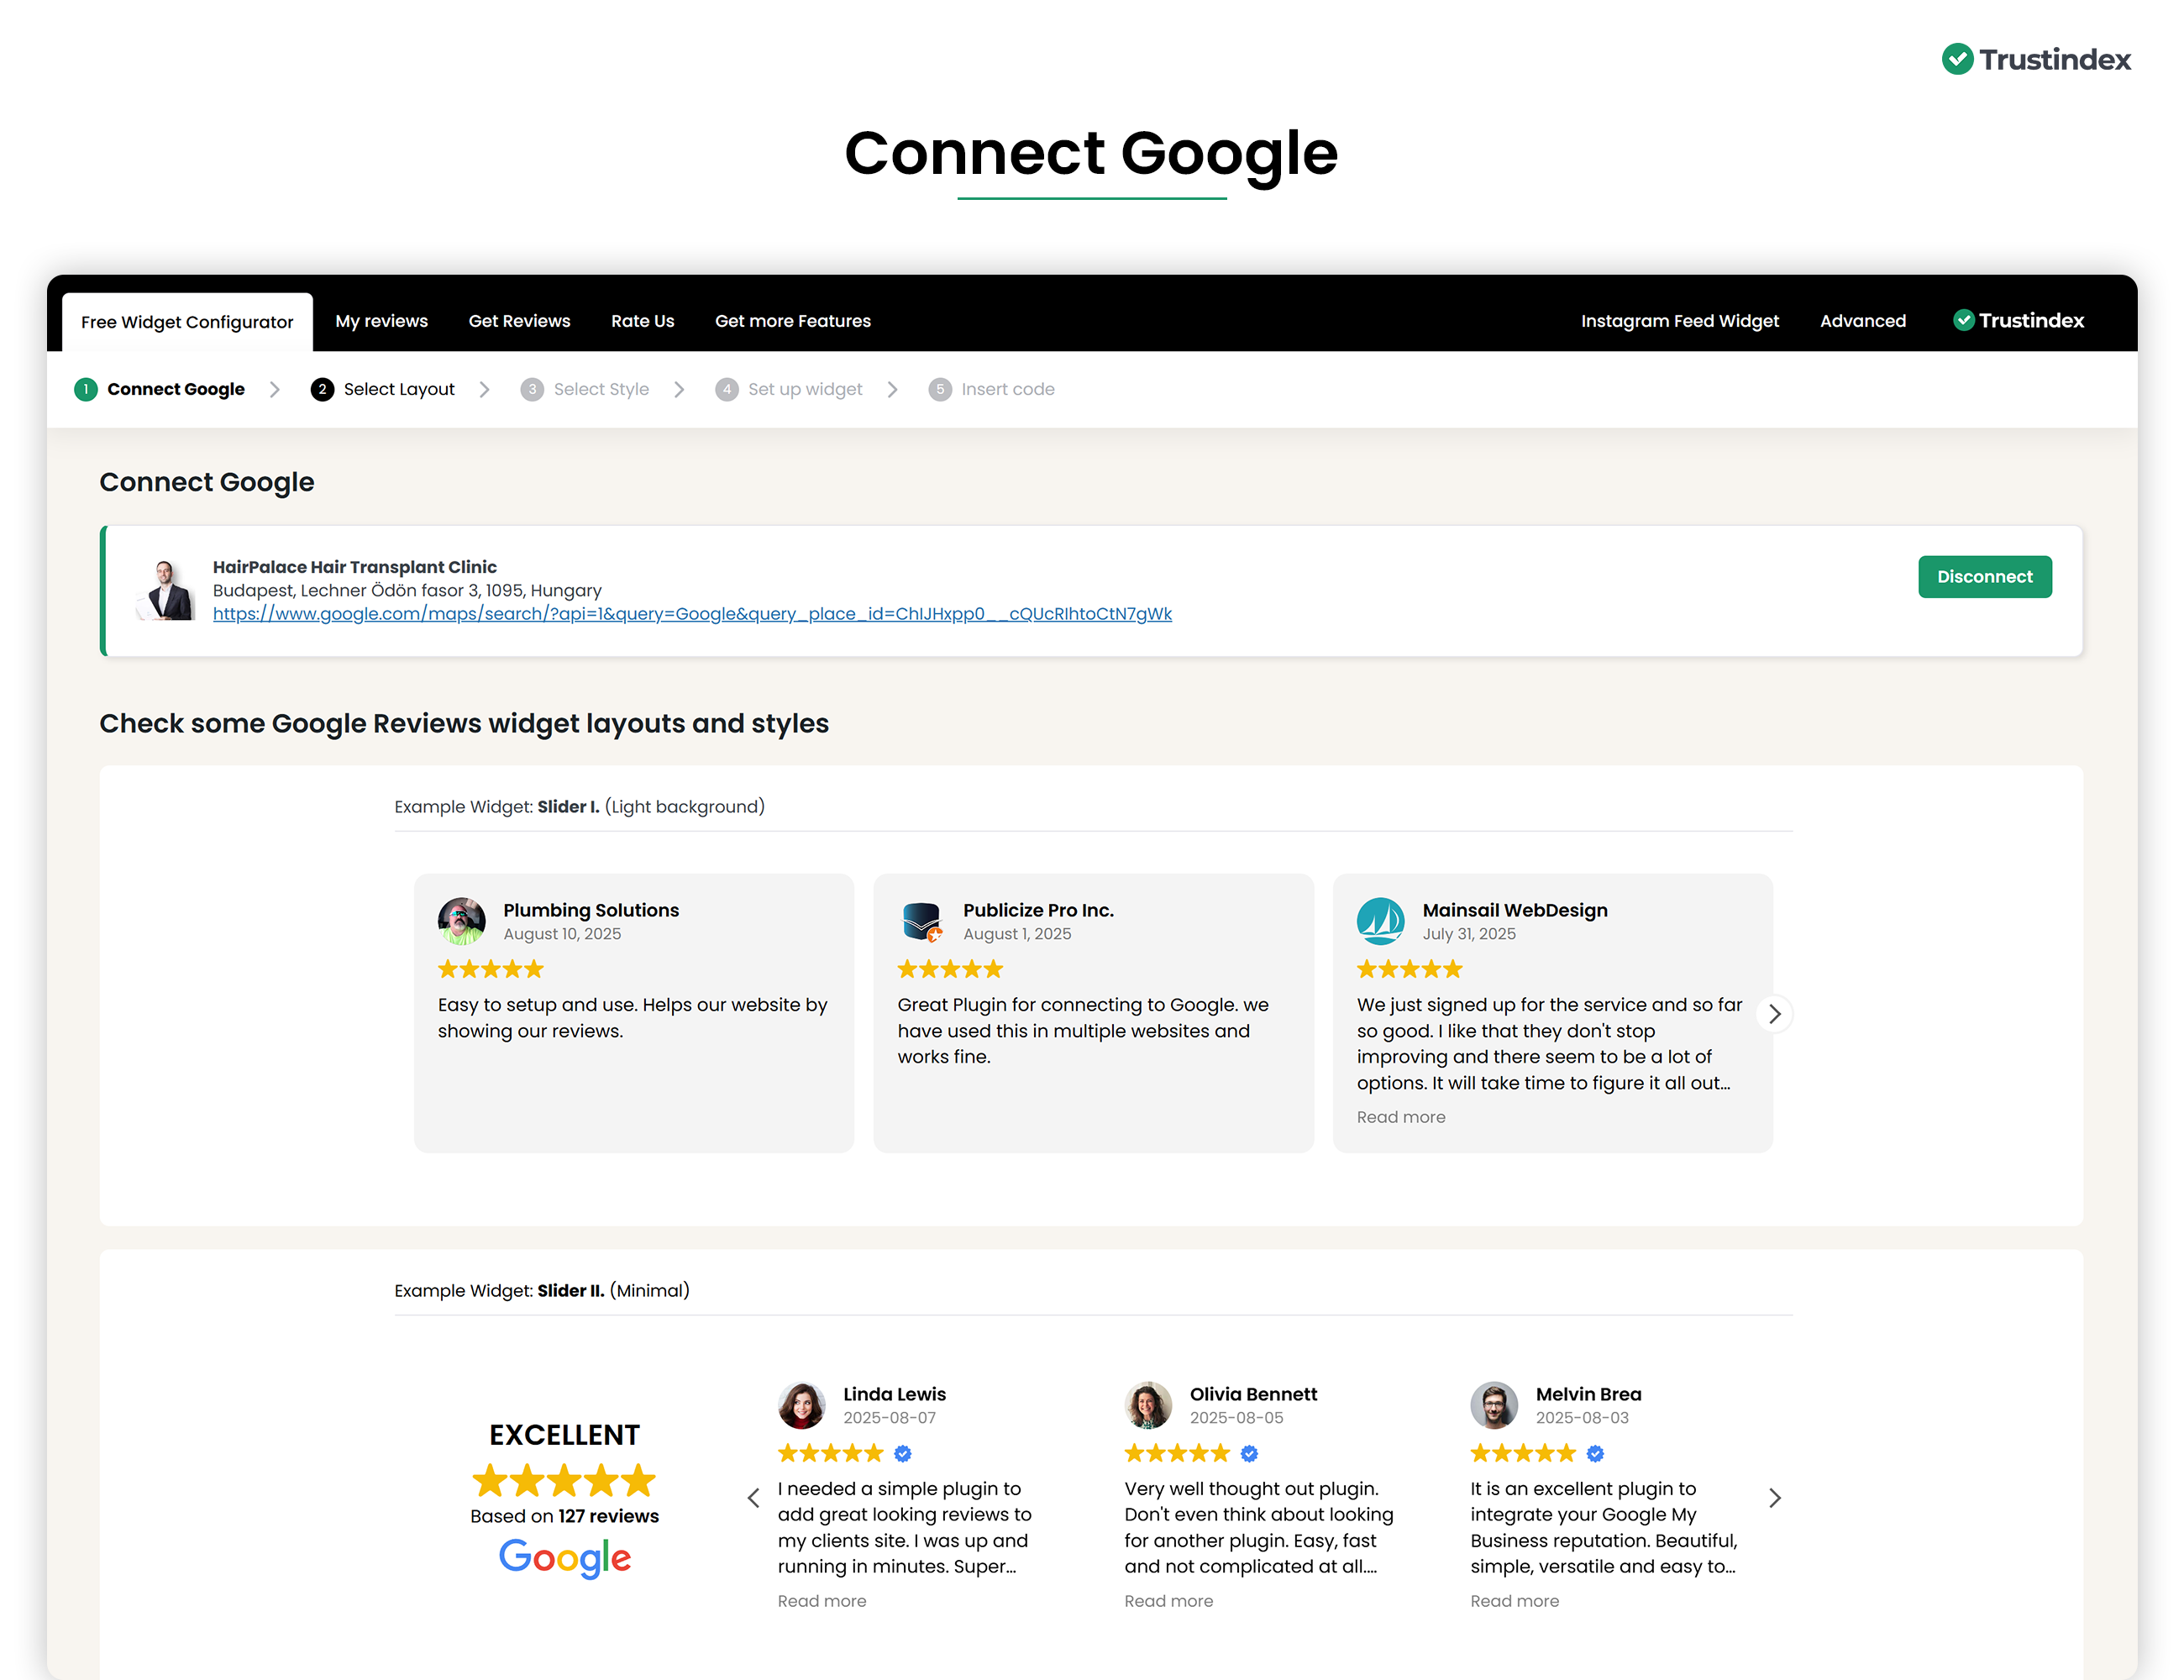Image resolution: width=2184 pixels, height=1680 pixels.
Task: Click Linda Lewis verified badge icon
Action: [x=903, y=1453]
